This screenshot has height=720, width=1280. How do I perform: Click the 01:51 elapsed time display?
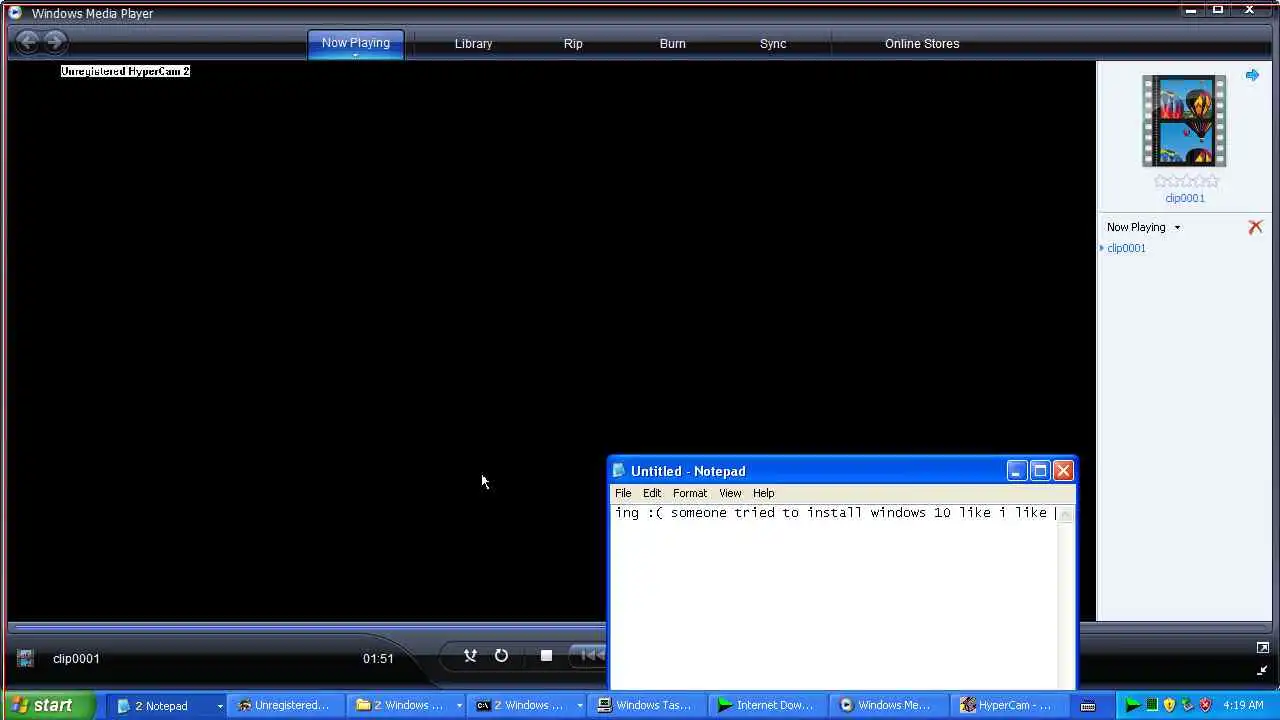pos(378,658)
